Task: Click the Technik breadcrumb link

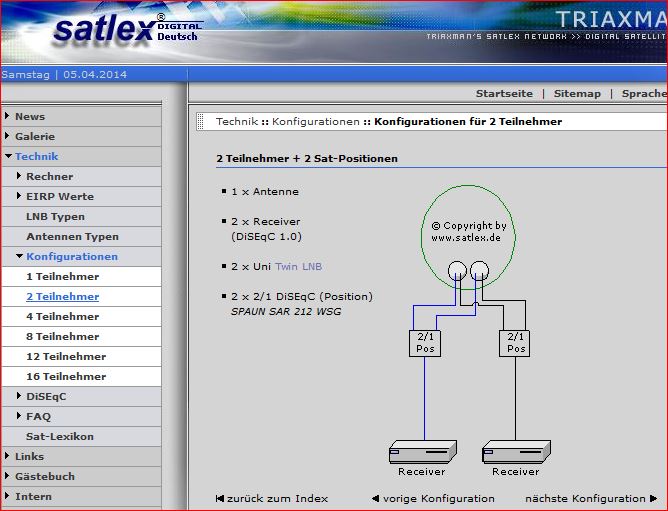Action: [237, 121]
